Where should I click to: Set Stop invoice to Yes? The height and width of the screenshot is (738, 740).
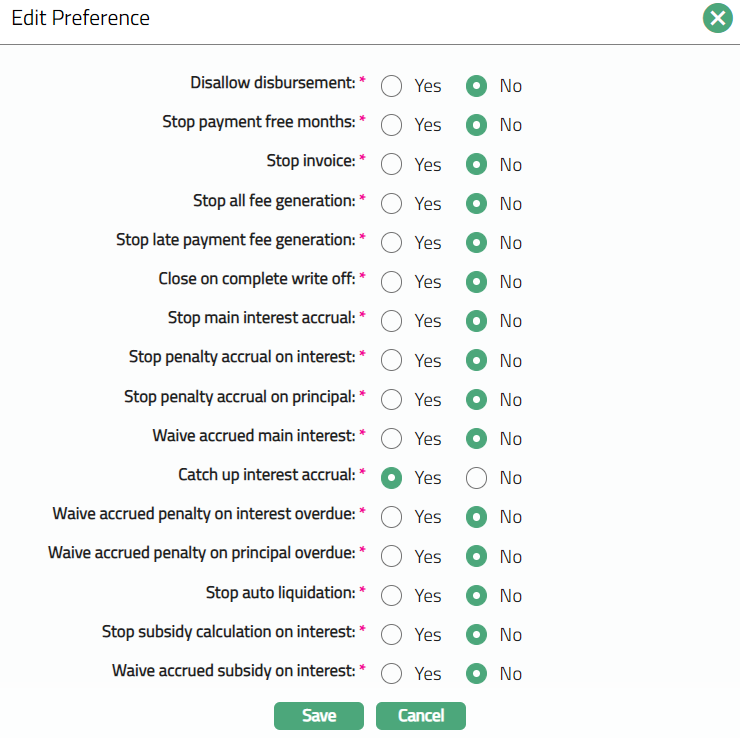coord(392,164)
